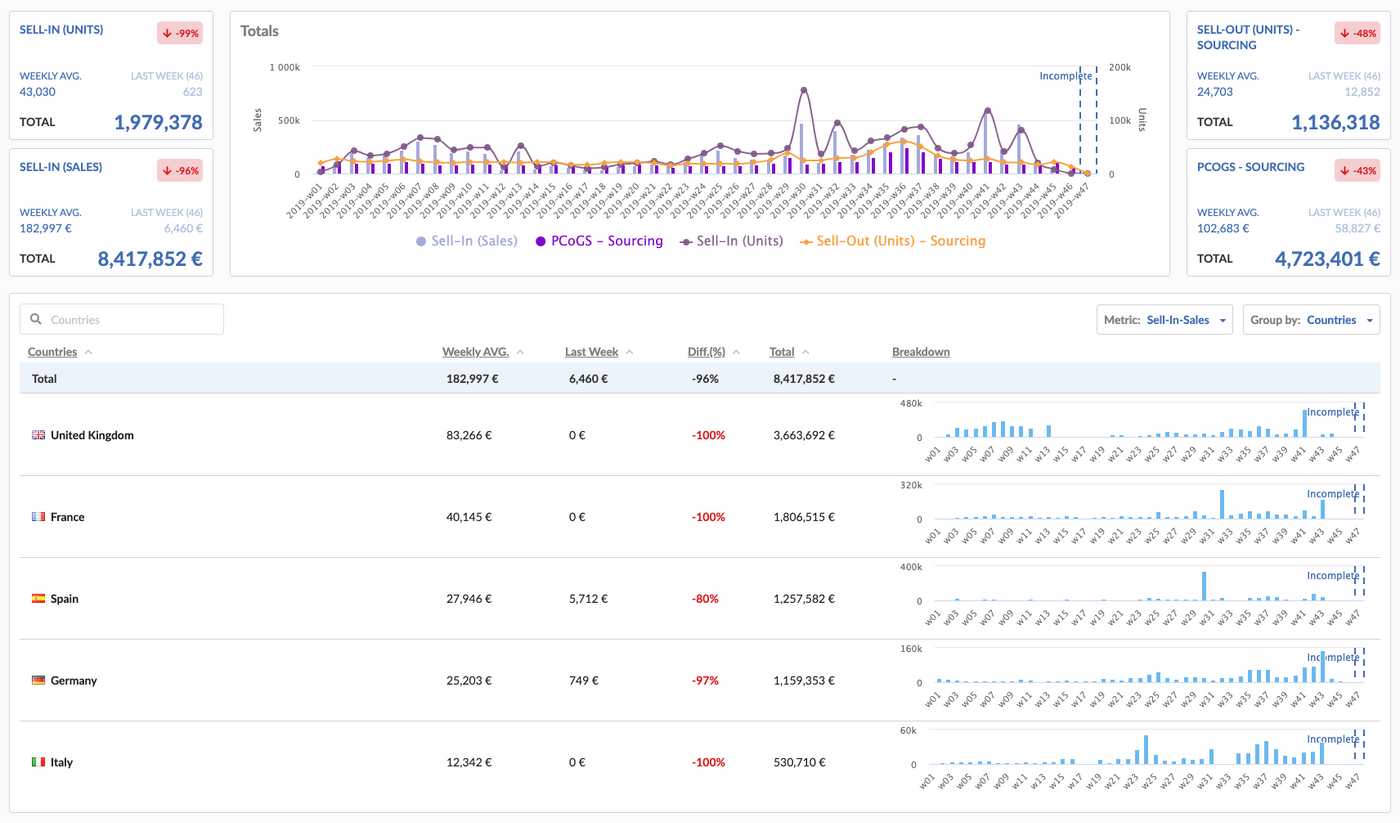
Task: Click weekly avg 43,030 value
Action: tap(38, 92)
